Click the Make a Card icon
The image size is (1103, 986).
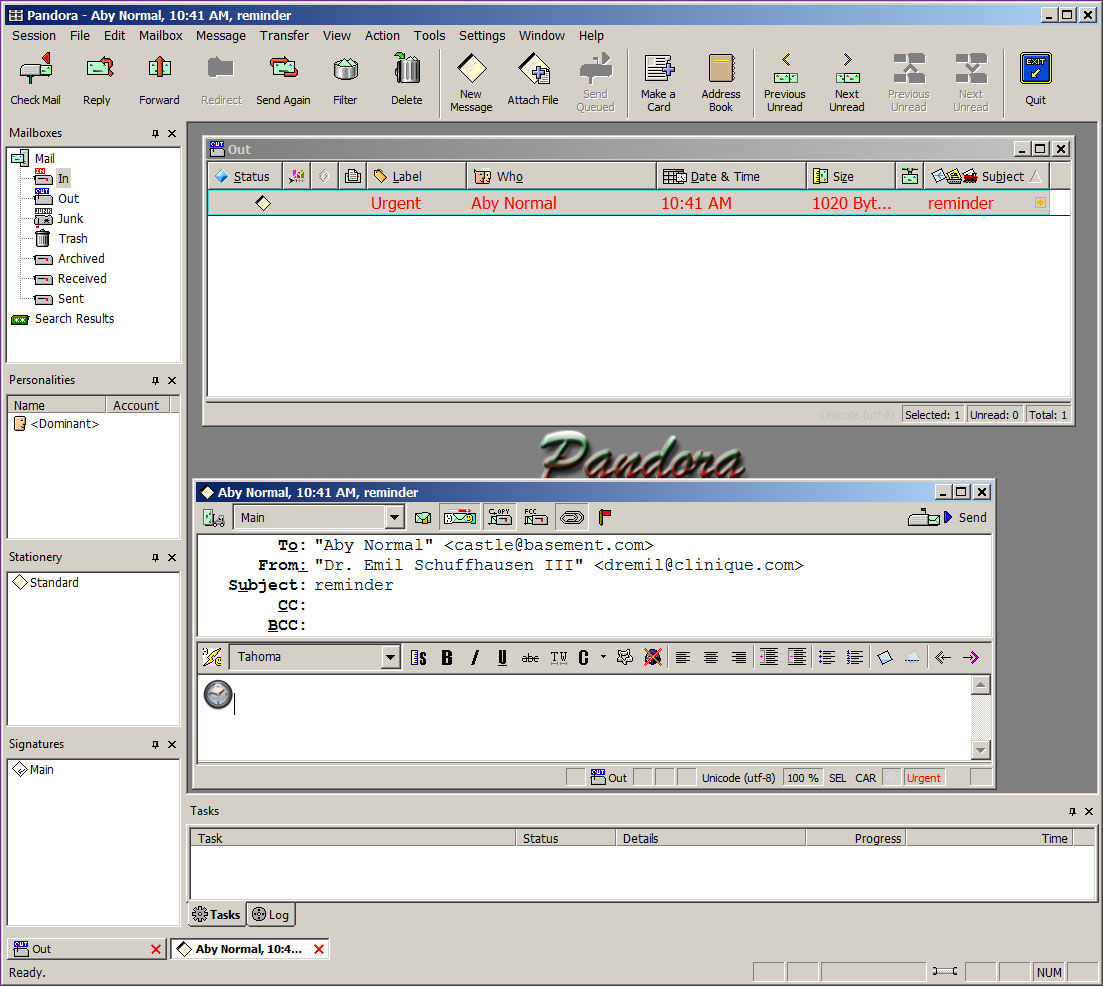tap(658, 80)
